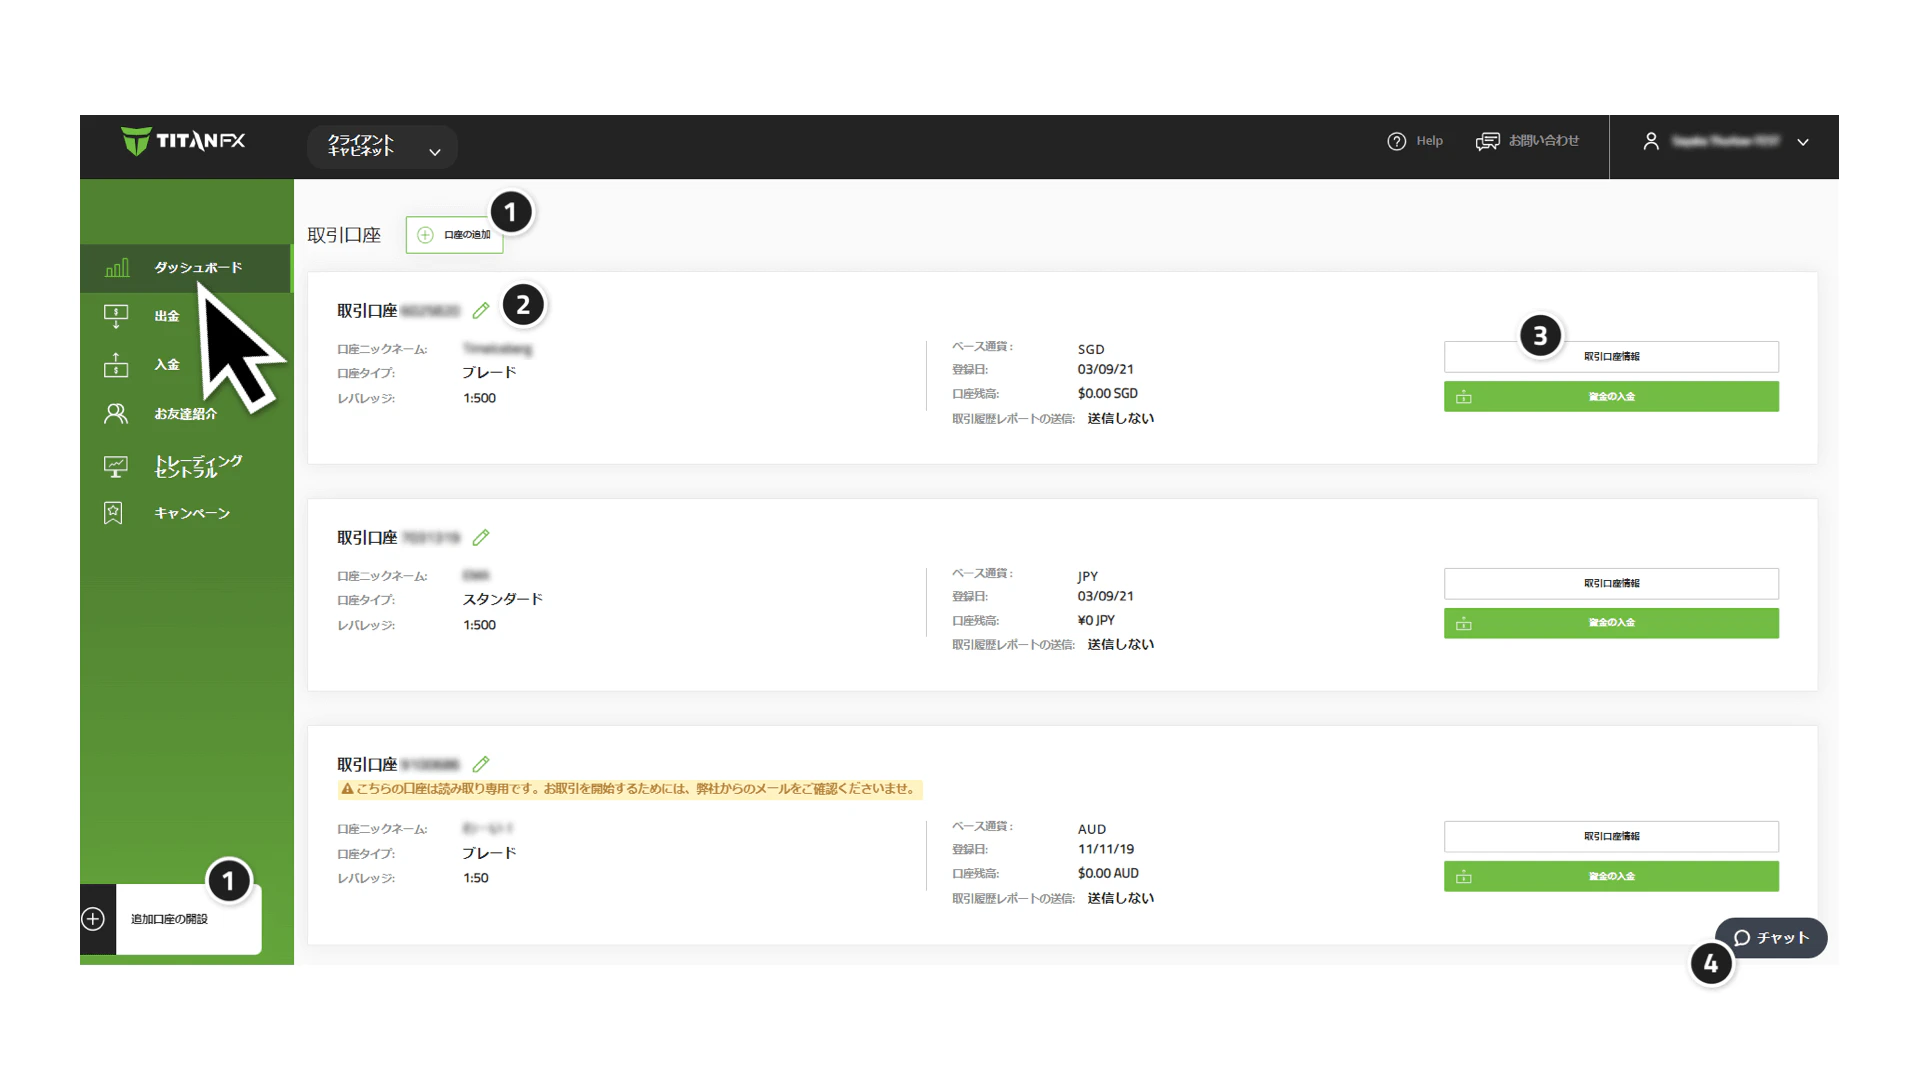Expand user account menu chevron

point(1803,142)
